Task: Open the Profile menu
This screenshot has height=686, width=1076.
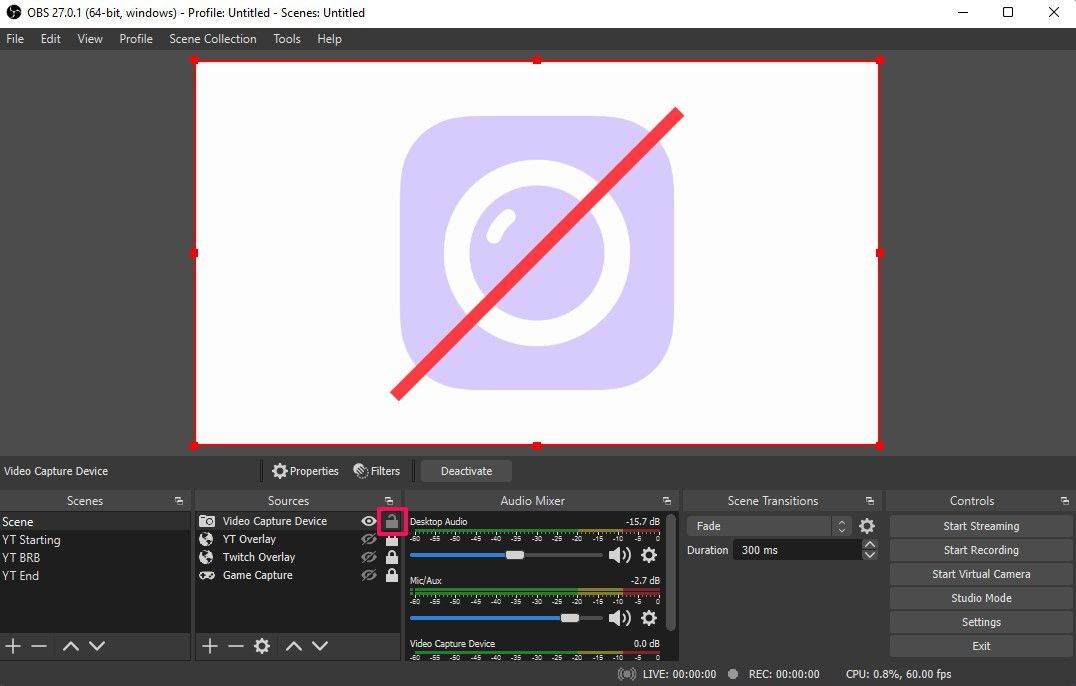Action: (136, 39)
